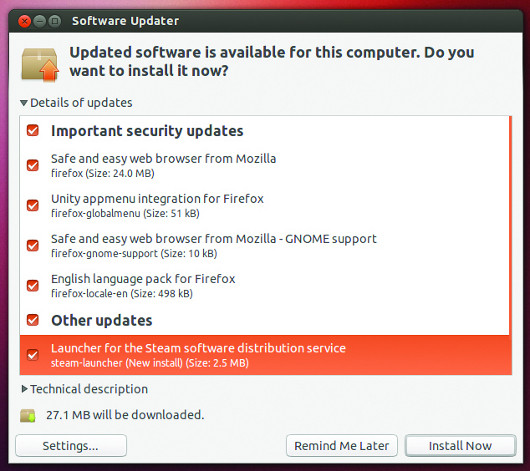Select English language pack for Firefox row
Viewport: 530px width, 471px height.
pyautogui.click(x=264, y=285)
